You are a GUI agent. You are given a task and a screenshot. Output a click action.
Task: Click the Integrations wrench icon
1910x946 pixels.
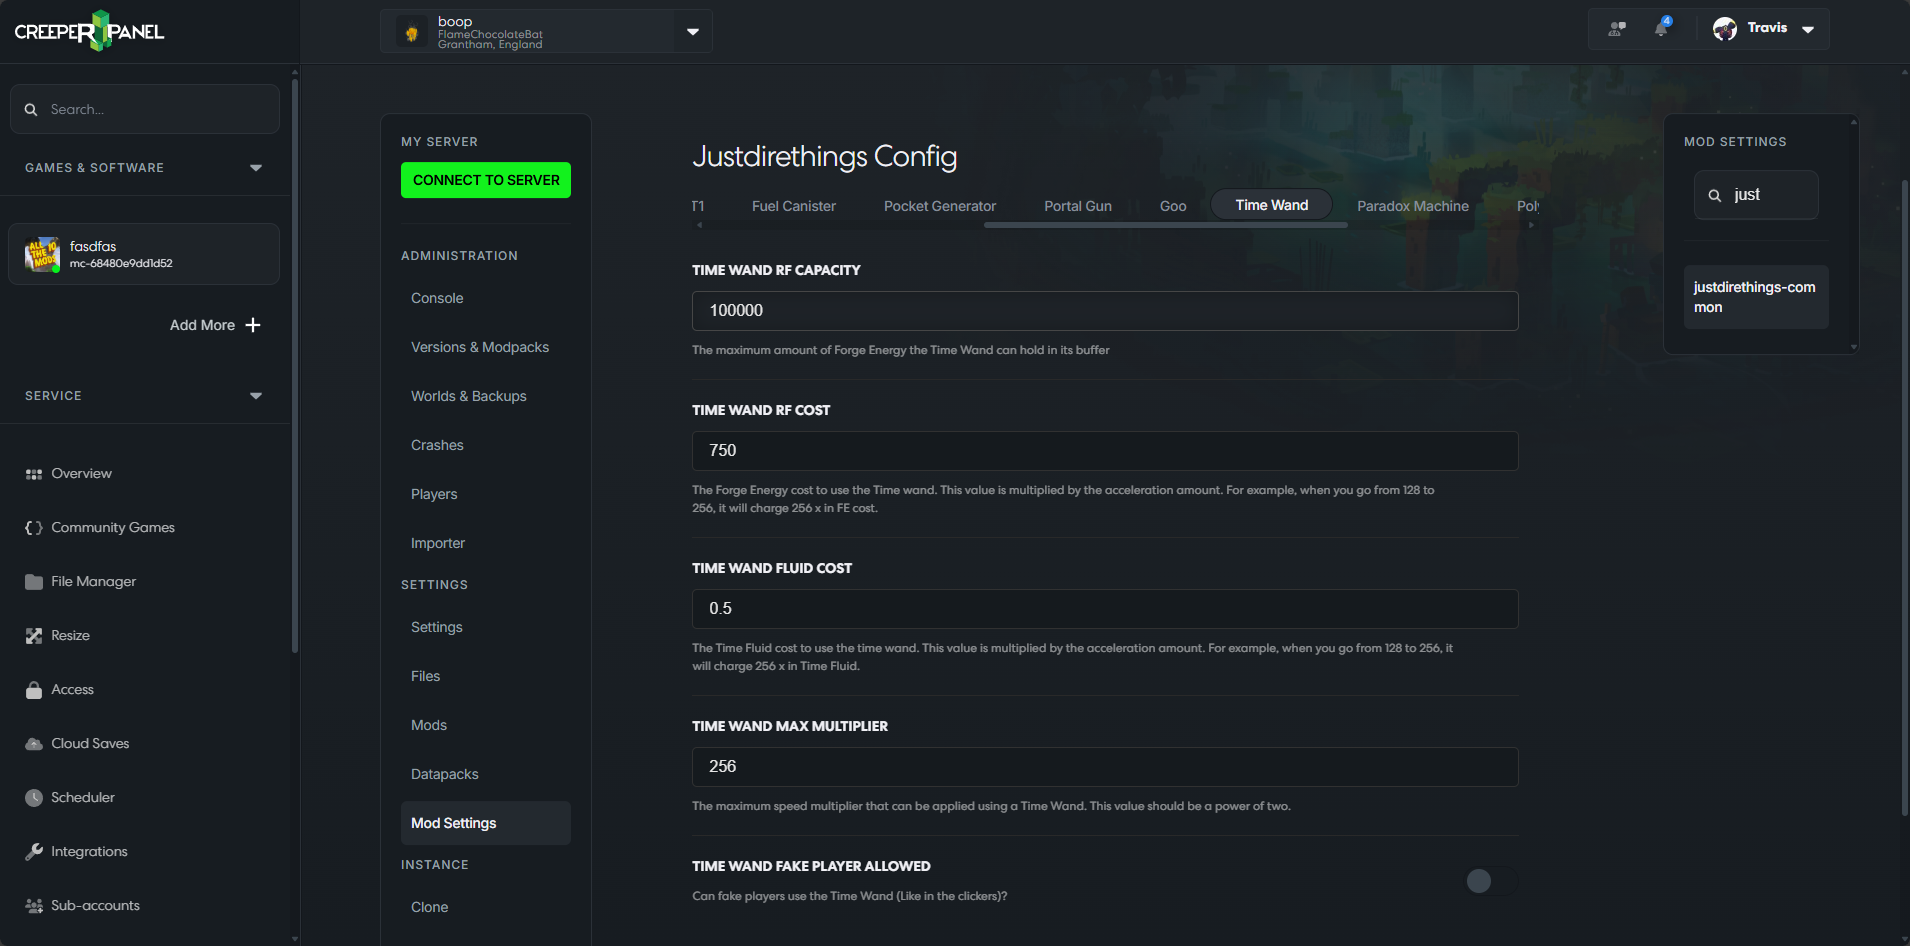click(34, 852)
